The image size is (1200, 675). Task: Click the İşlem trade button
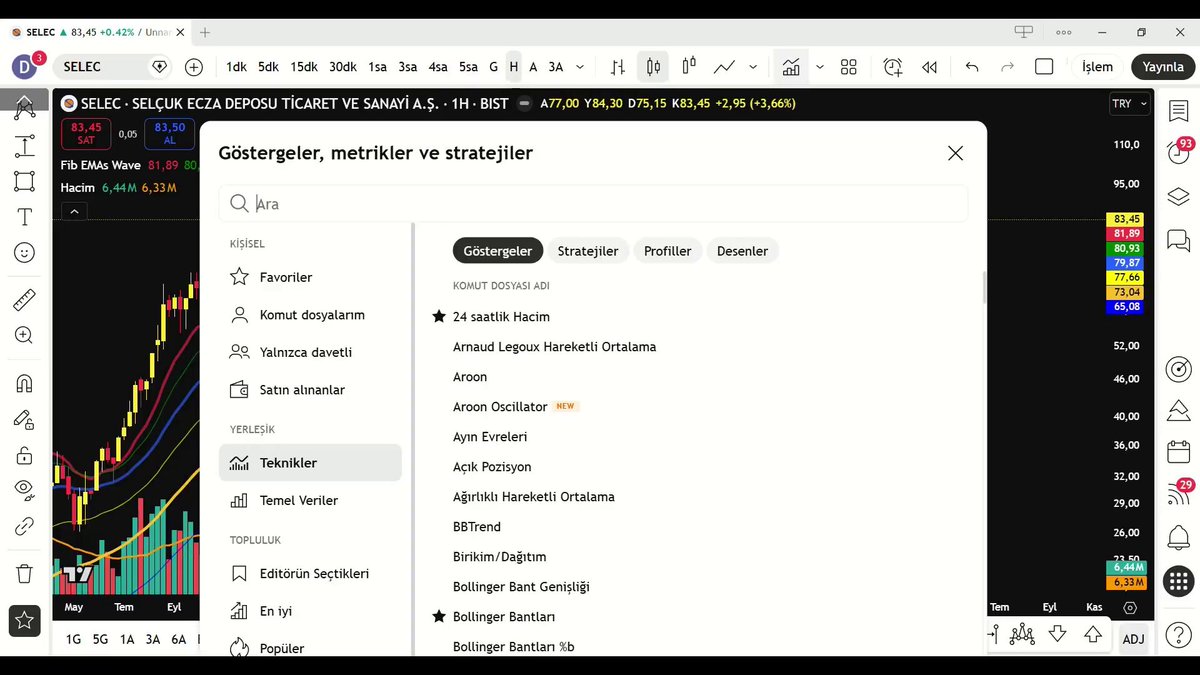pos(1097,67)
